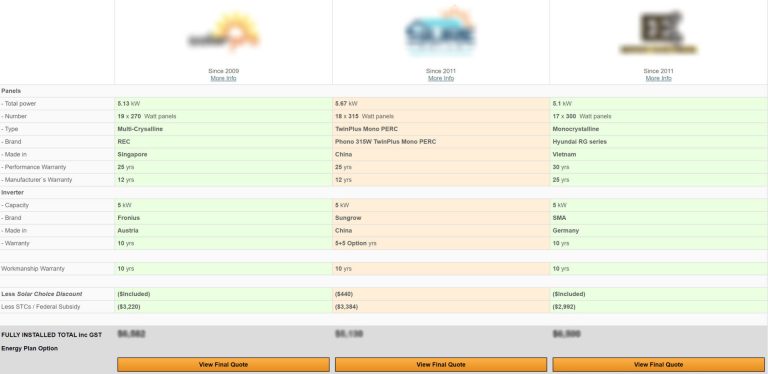The image size is (768, 374).
Task: Open More Info link under Since 2009
Action: pyautogui.click(x=223, y=78)
